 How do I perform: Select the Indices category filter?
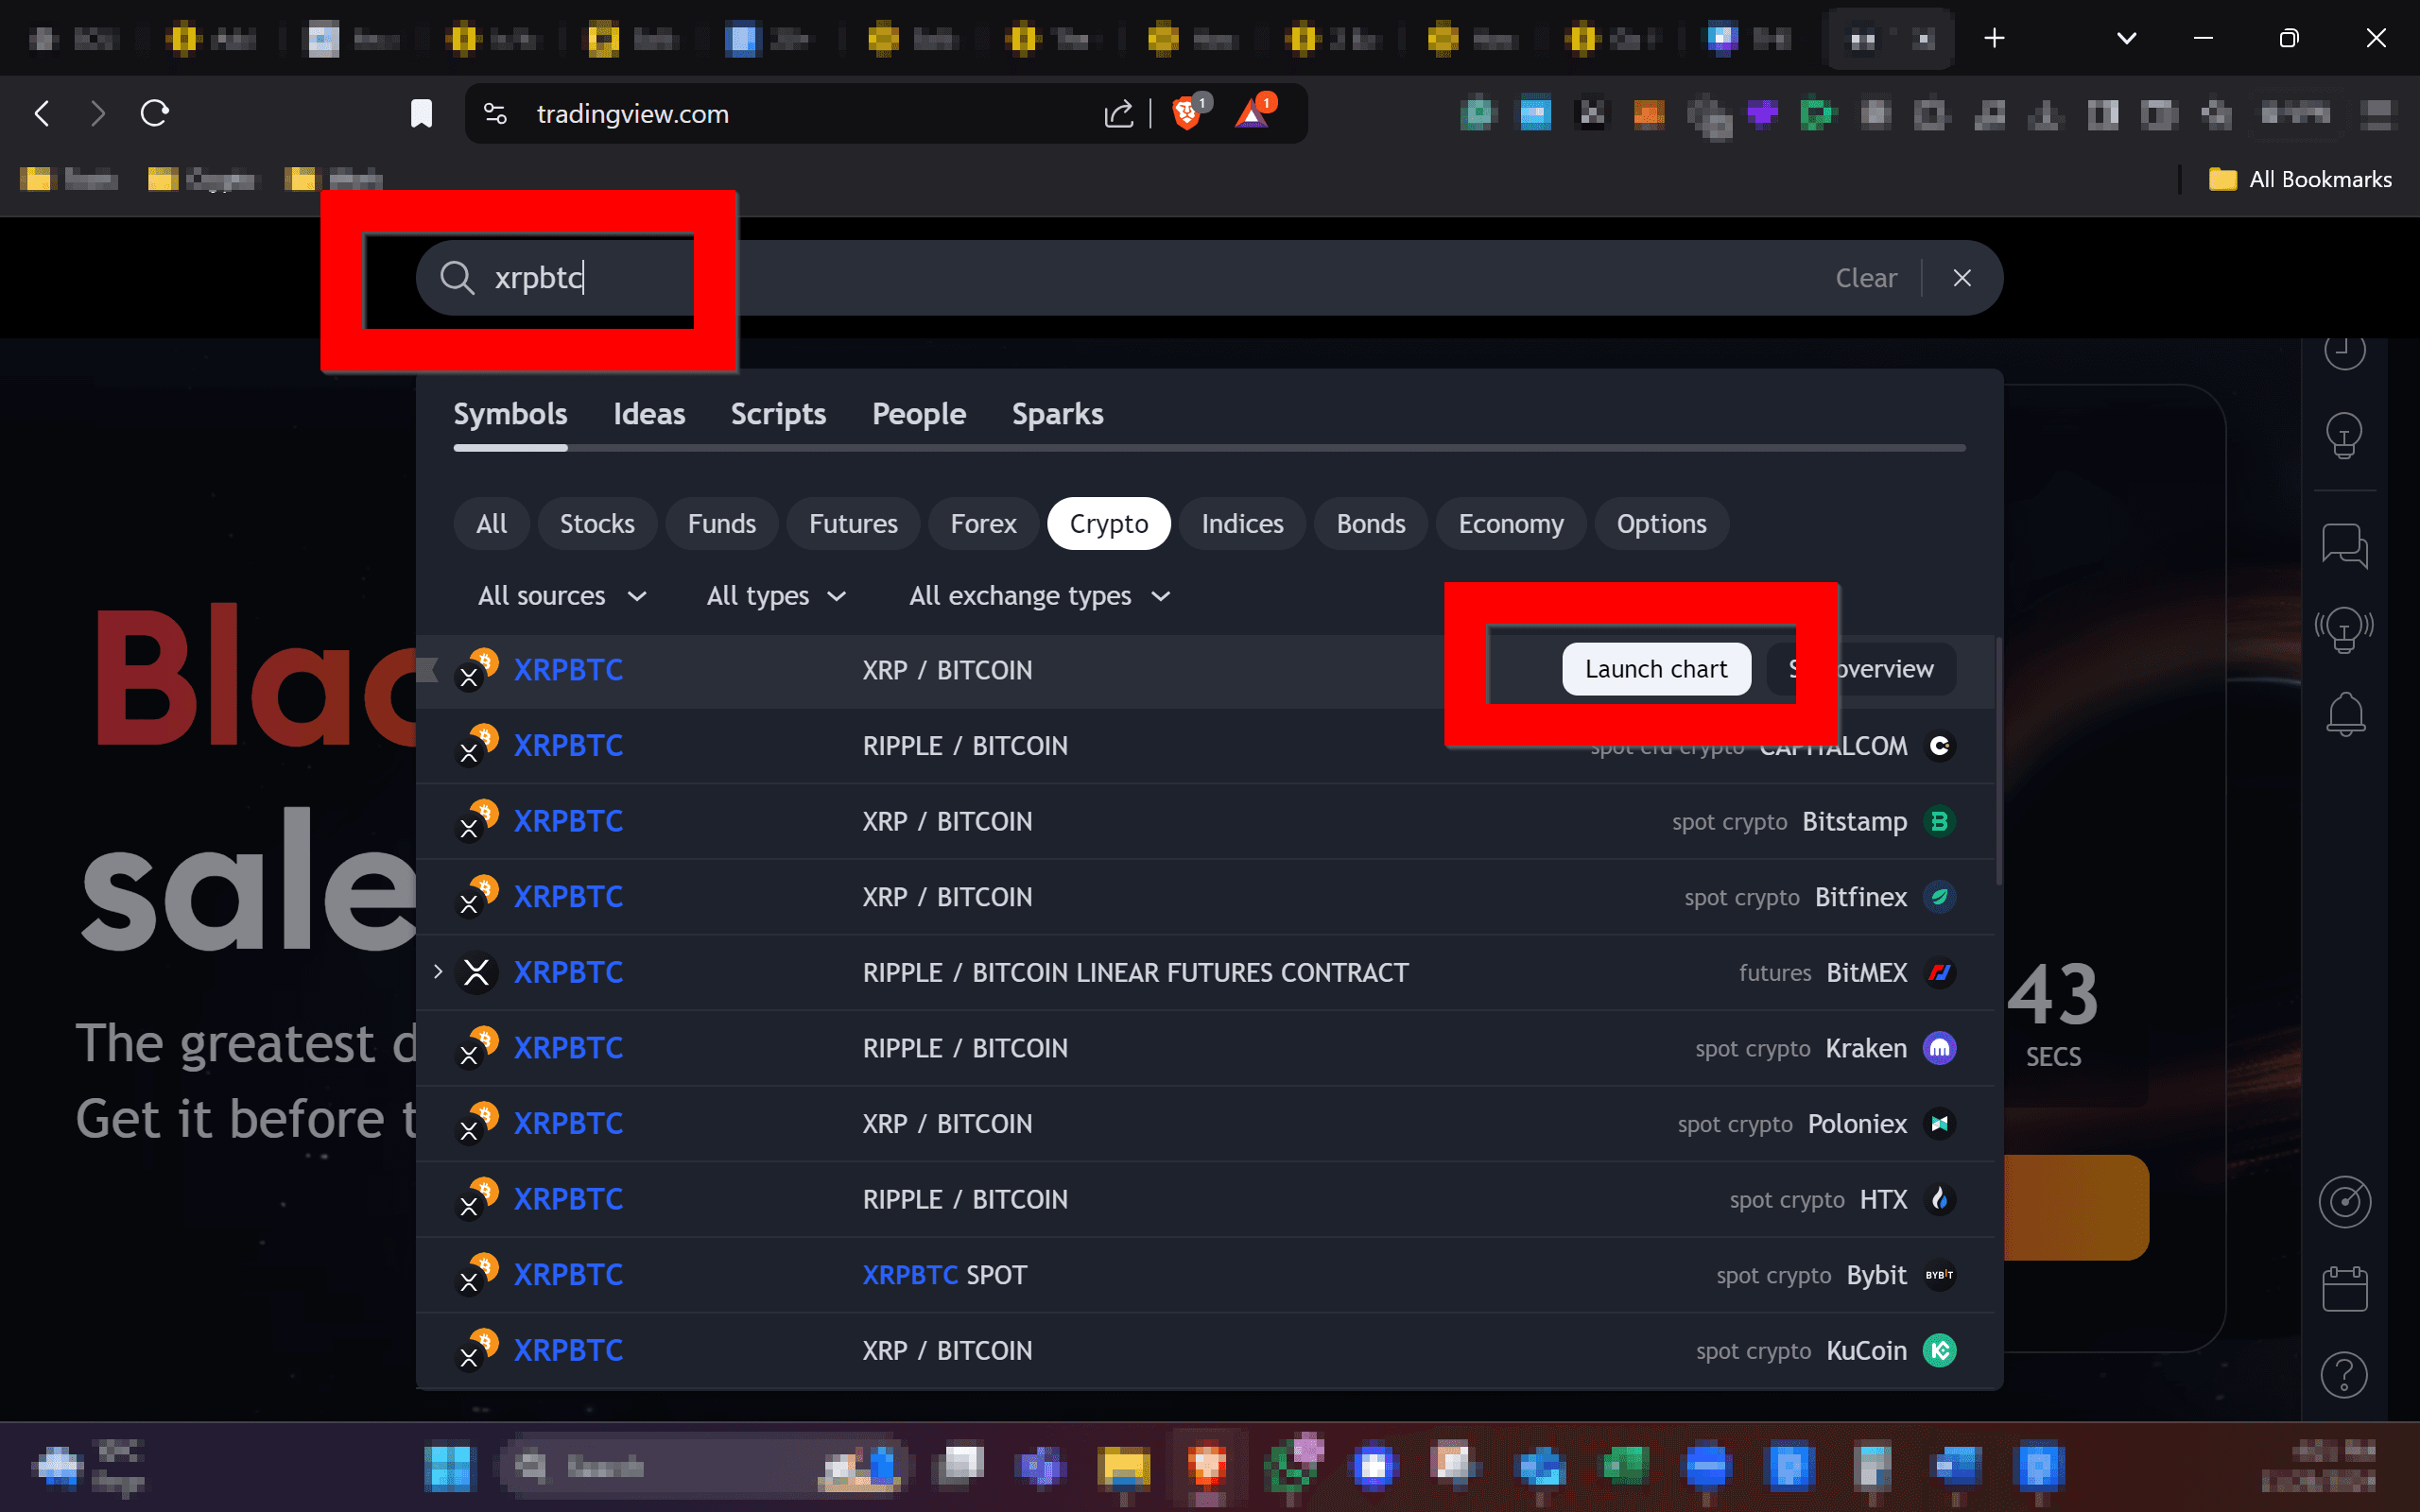tap(1242, 524)
